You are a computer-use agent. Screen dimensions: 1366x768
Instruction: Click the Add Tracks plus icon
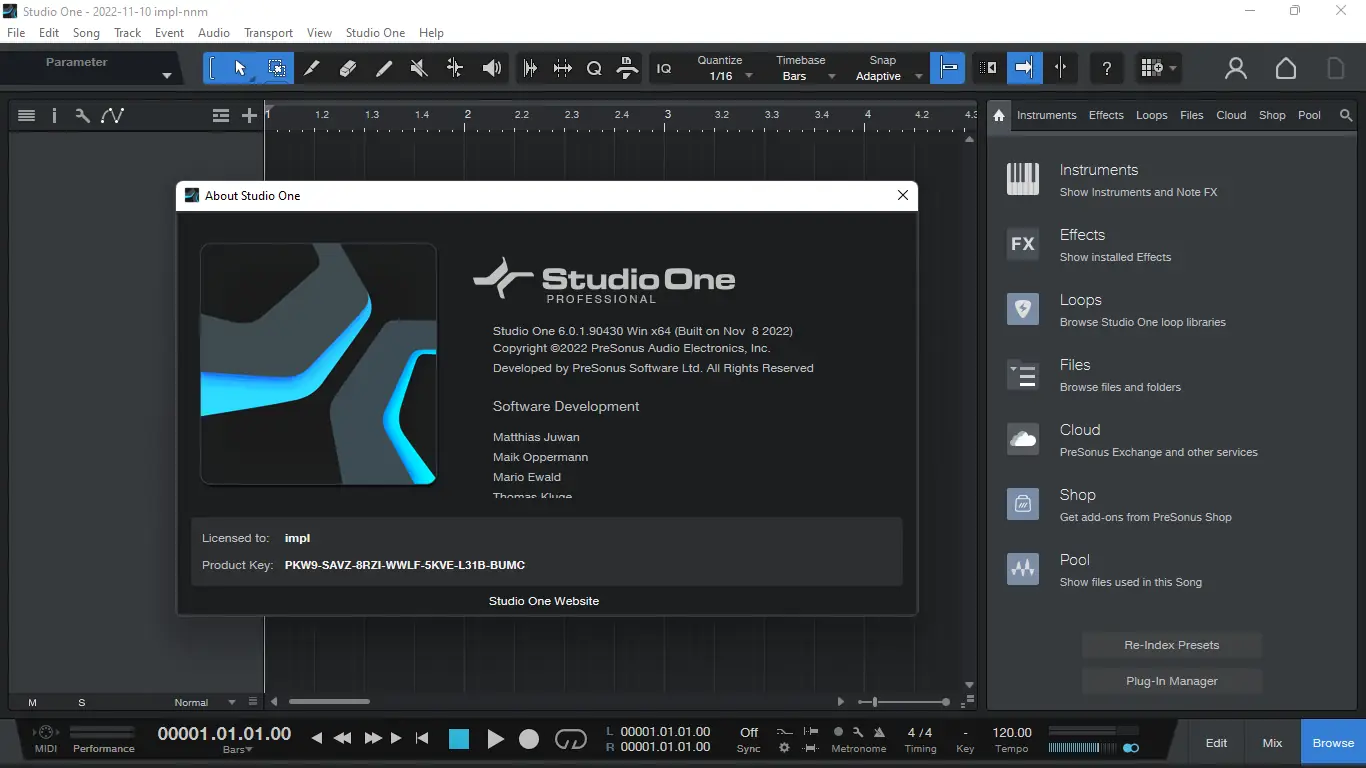point(249,116)
